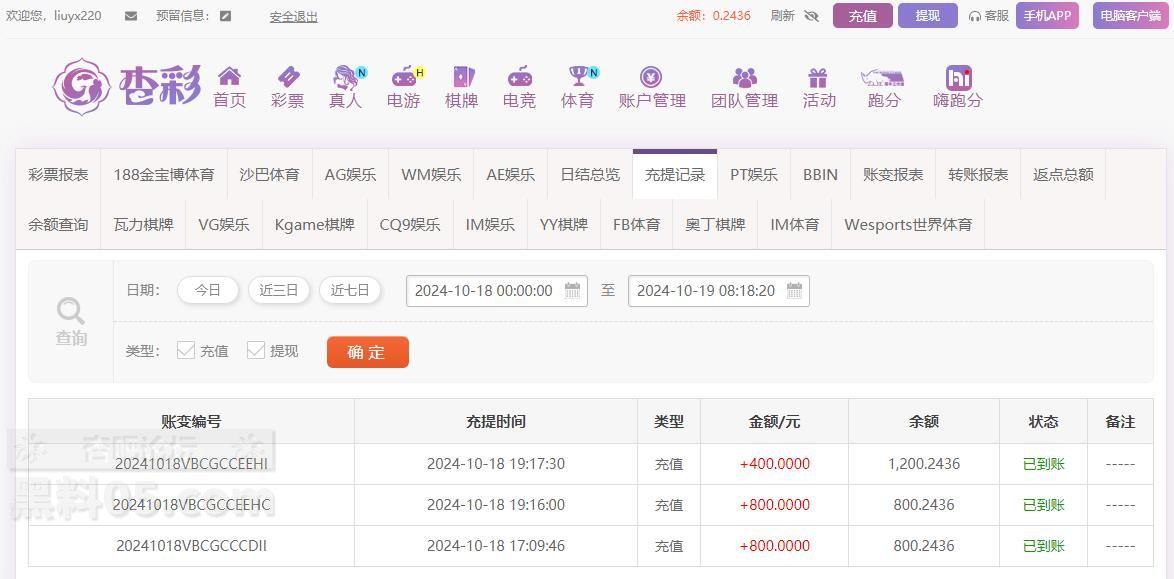
Task: Switch to 瓦力棋牌 tab
Action: (x=143, y=225)
